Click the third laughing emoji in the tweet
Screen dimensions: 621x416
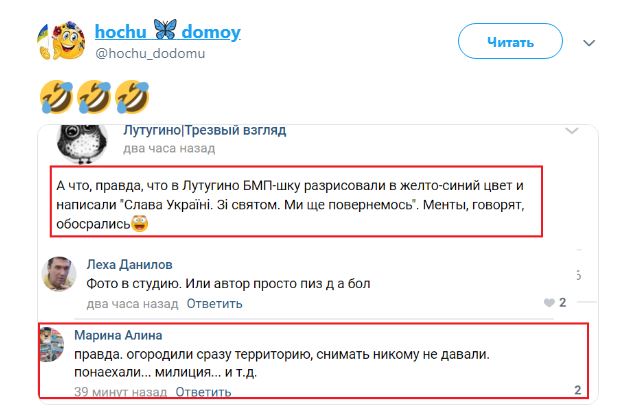coord(131,96)
